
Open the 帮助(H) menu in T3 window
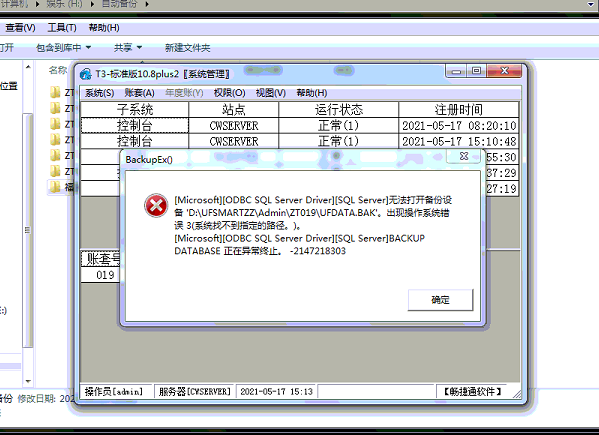tap(312, 93)
